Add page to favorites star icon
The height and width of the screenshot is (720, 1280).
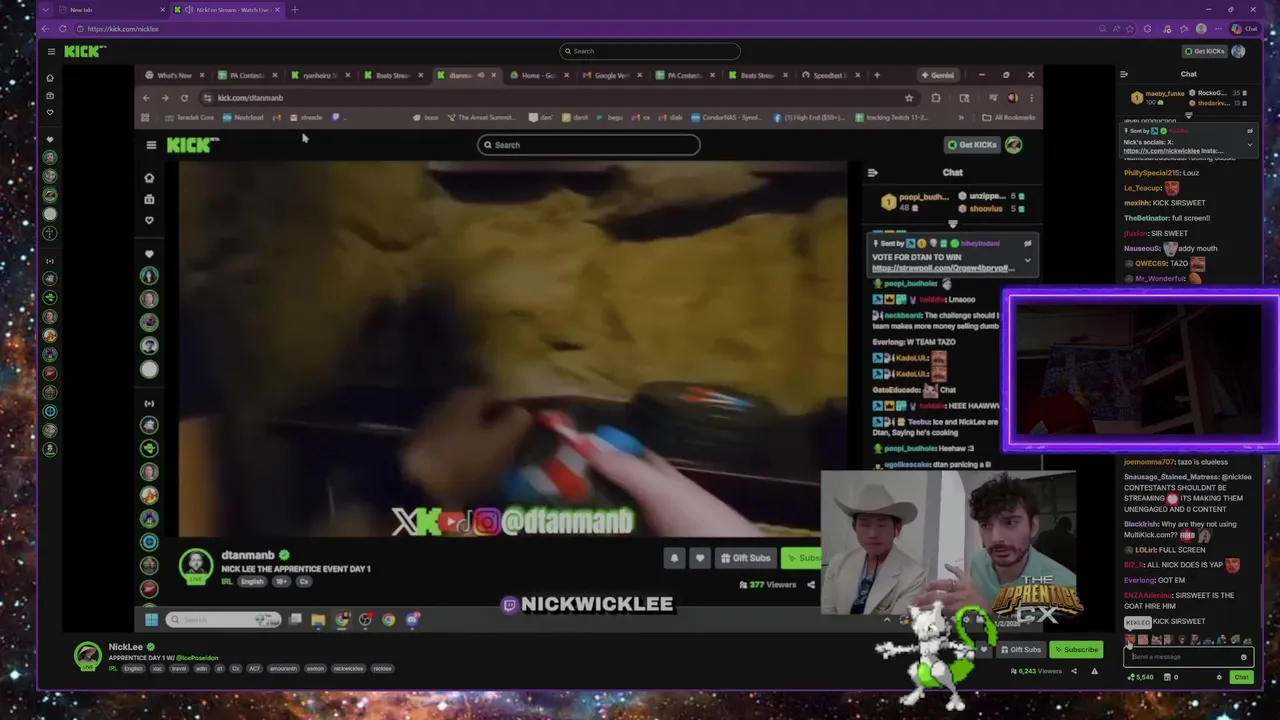click(x=1132, y=29)
